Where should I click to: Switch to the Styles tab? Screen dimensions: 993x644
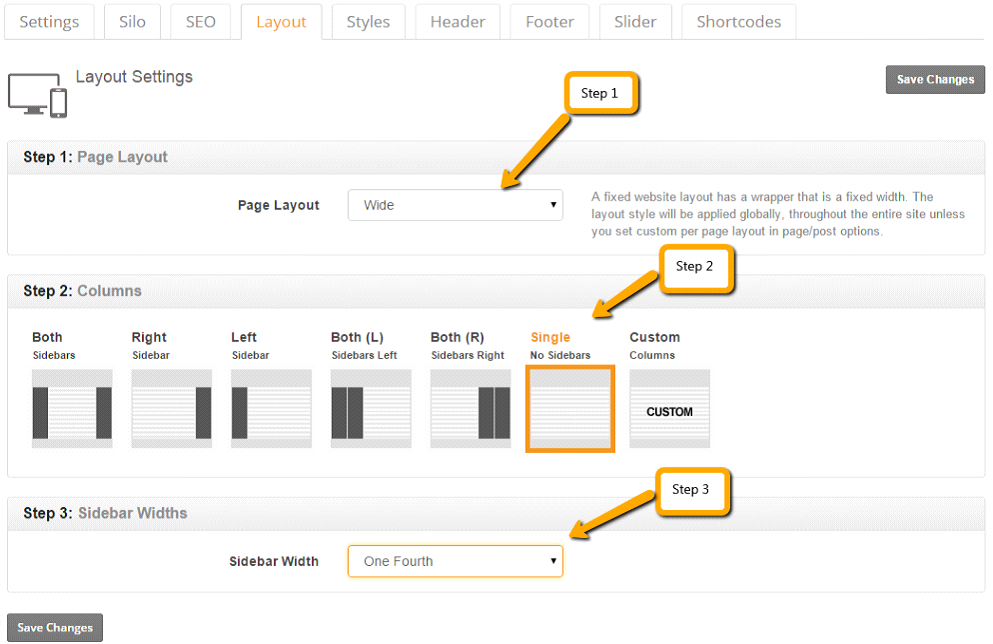pos(368,22)
